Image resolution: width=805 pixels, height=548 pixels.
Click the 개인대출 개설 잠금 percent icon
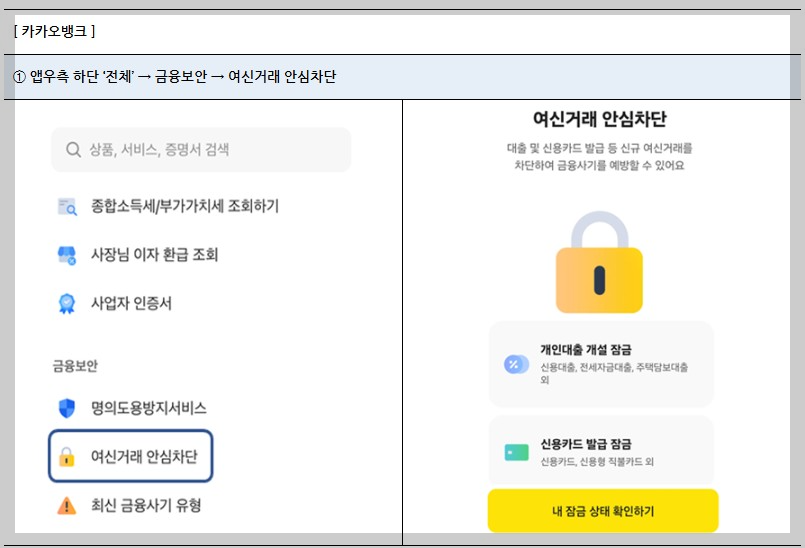click(x=516, y=364)
